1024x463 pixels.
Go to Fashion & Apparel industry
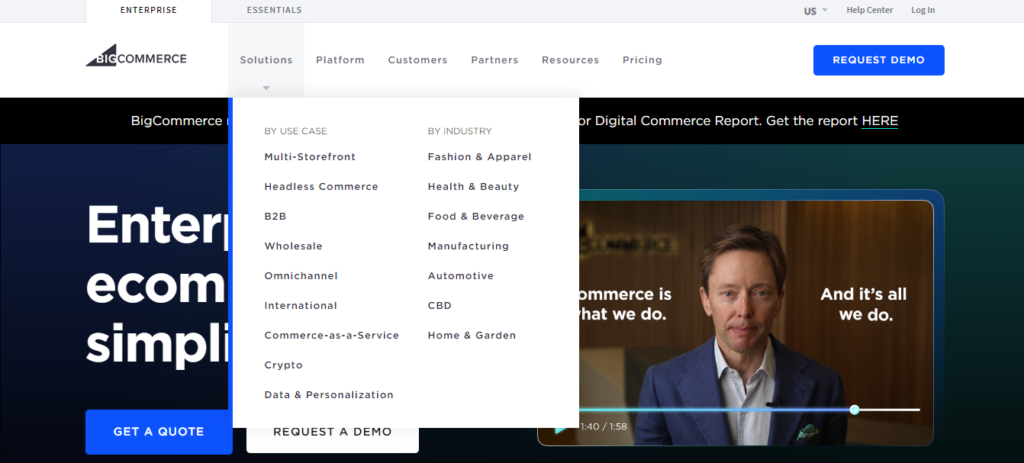point(479,157)
